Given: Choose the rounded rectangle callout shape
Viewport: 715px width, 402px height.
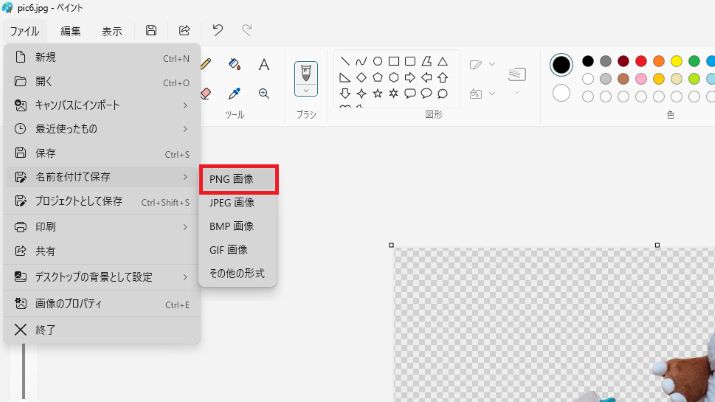Looking at the screenshot, I should 410,93.
